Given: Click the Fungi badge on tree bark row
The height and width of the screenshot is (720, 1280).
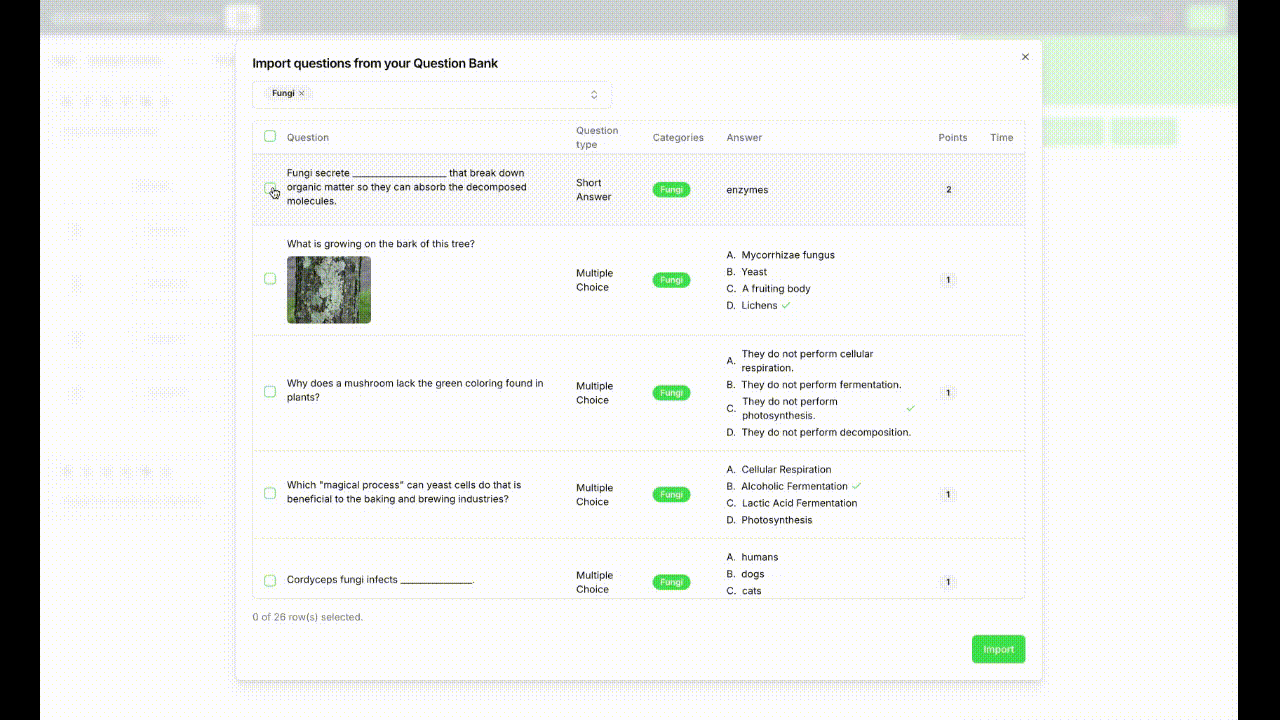Looking at the screenshot, I should 671,280.
